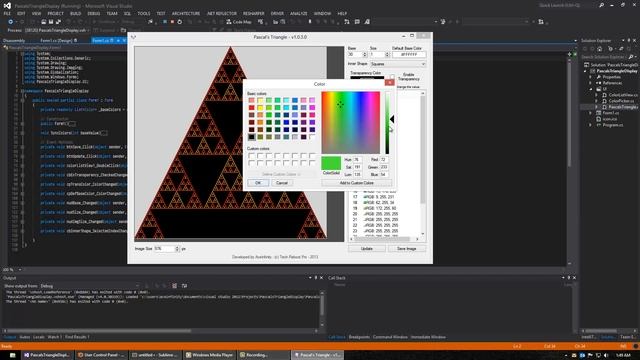The width and height of the screenshot is (640, 360).
Task: Click the Image Size spinner arrows
Action: click(177, 249)
